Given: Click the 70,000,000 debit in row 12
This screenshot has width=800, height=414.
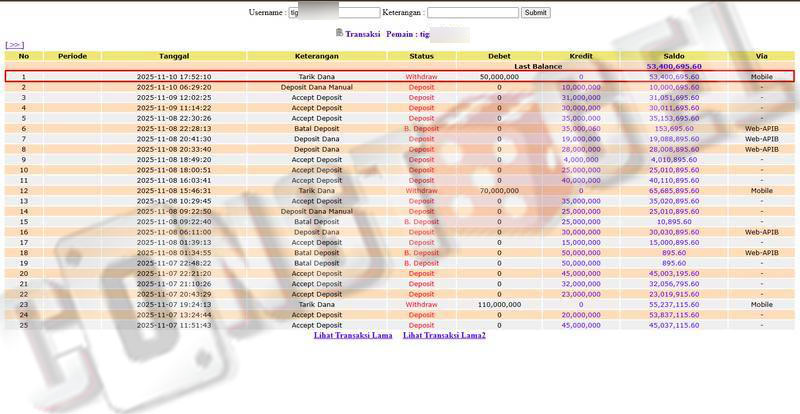Looking at the screenshot, I should pyautogui.click(x=499, y=190).
